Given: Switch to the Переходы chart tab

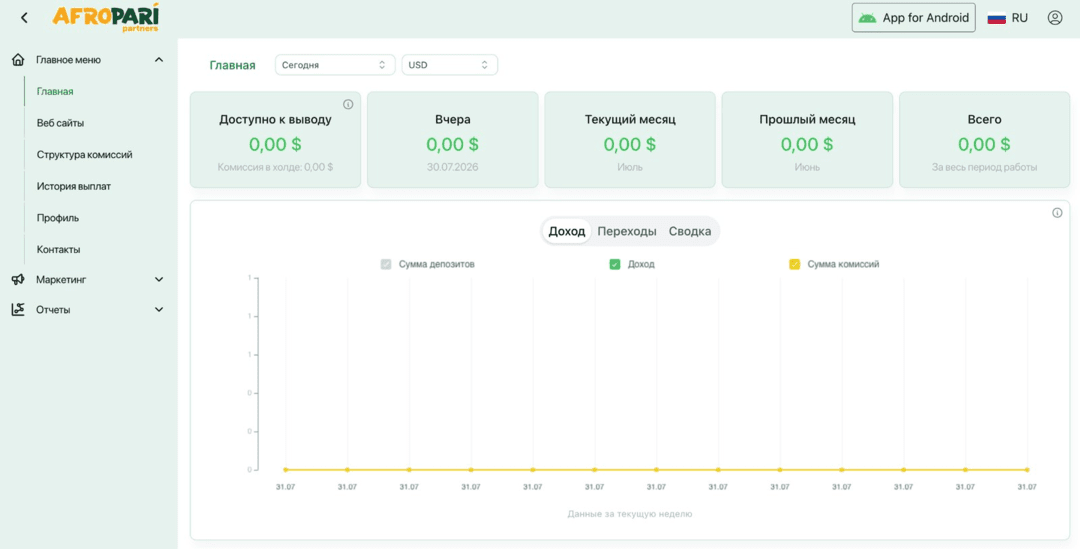Looking at the screenshot, I should [627, 231].
